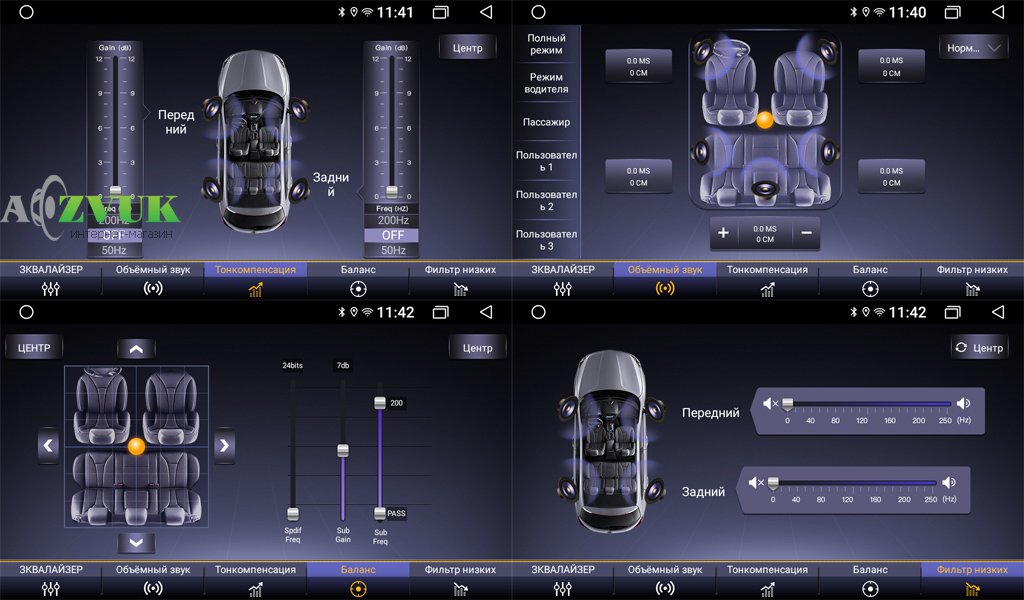Tap orange ball in Объёмный звук seat view
1024x600 pixels.
[x=765, y=119]
